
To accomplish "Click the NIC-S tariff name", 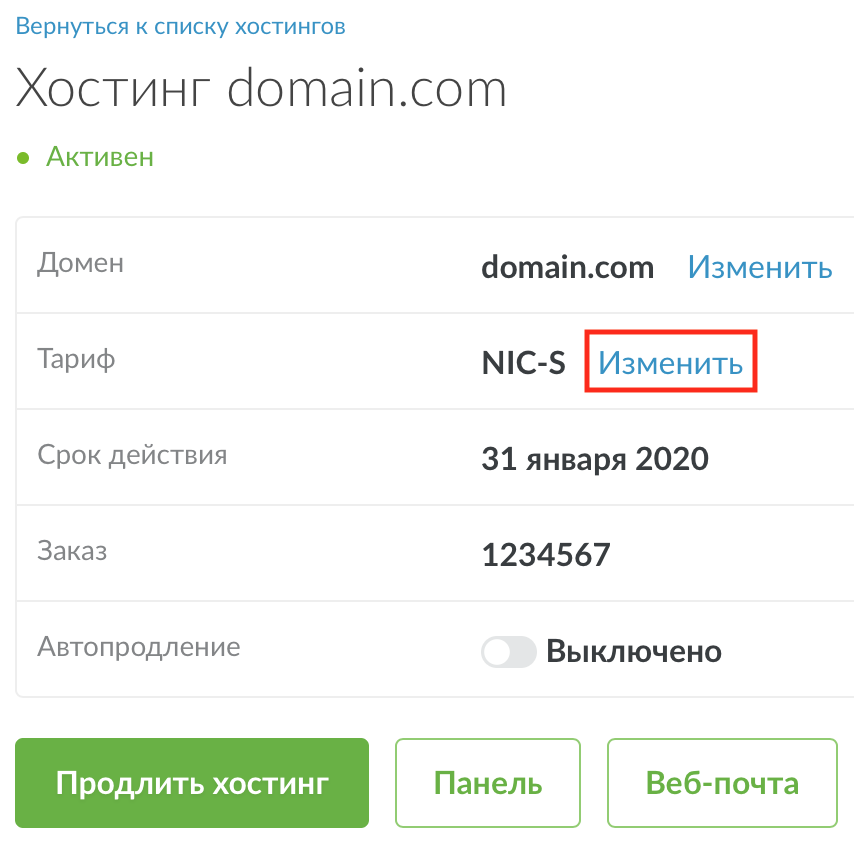I will (523, 363).
